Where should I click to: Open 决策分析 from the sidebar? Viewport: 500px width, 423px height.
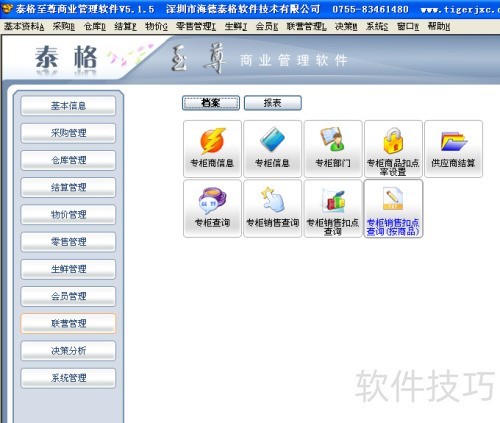(68, 351)
